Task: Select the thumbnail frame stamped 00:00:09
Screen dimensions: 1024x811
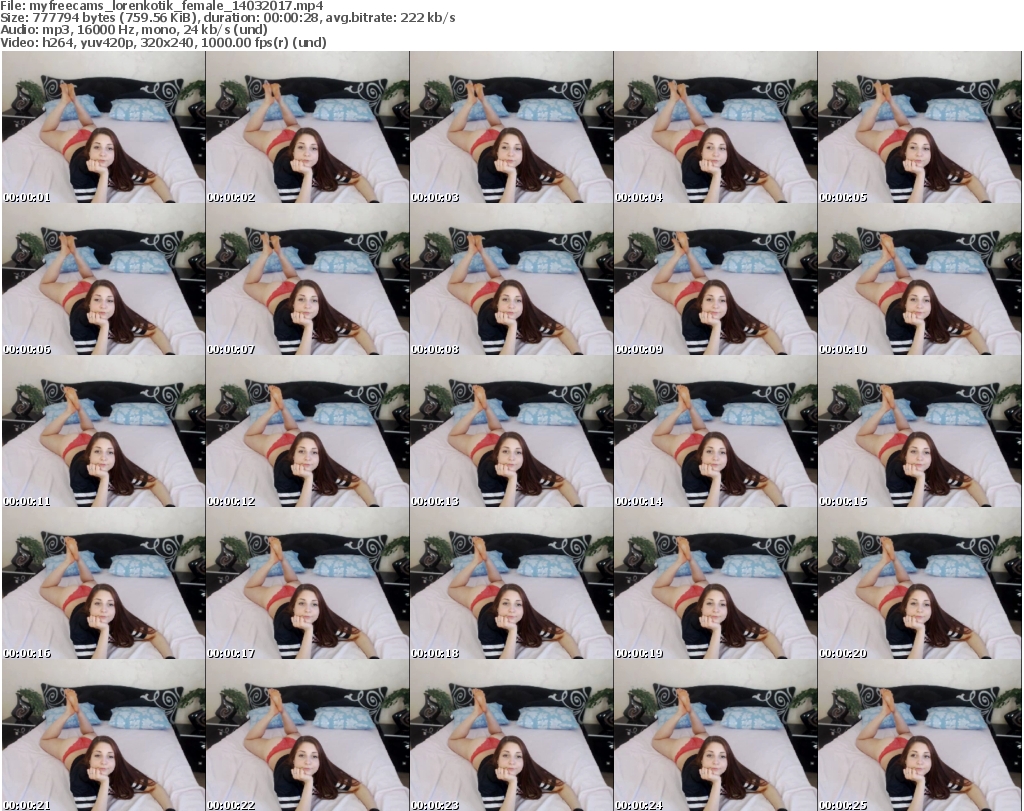Action: click(716, 279)
